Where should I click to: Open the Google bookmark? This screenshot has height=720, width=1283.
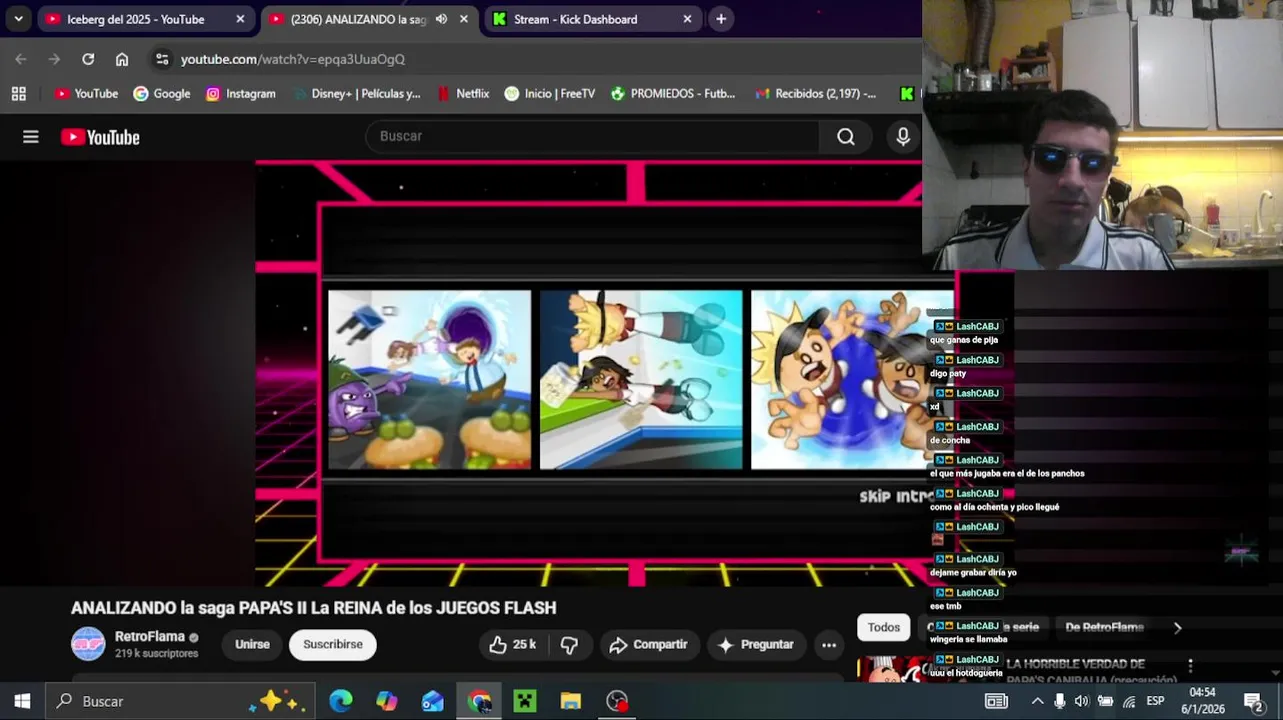(x=161, y=93)
